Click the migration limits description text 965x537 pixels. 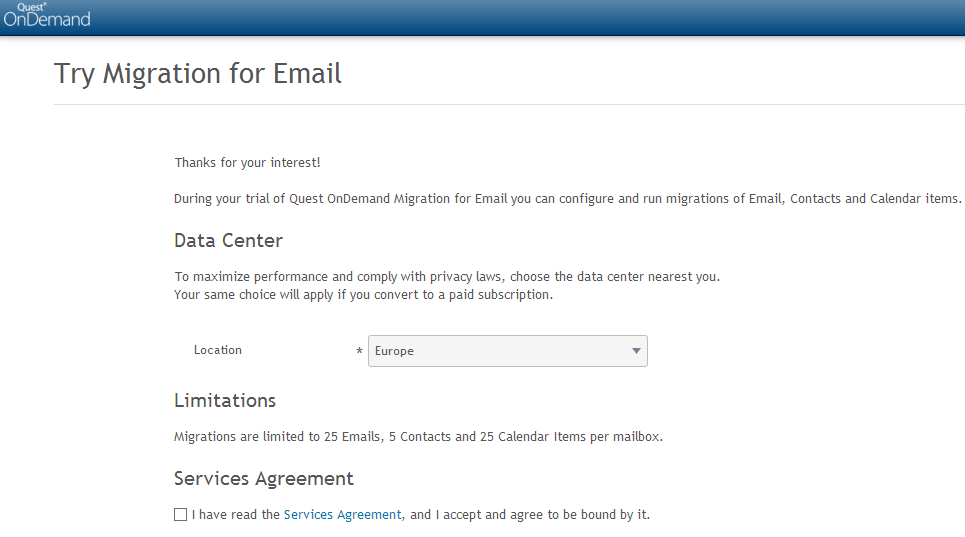[x=418, y=437]
